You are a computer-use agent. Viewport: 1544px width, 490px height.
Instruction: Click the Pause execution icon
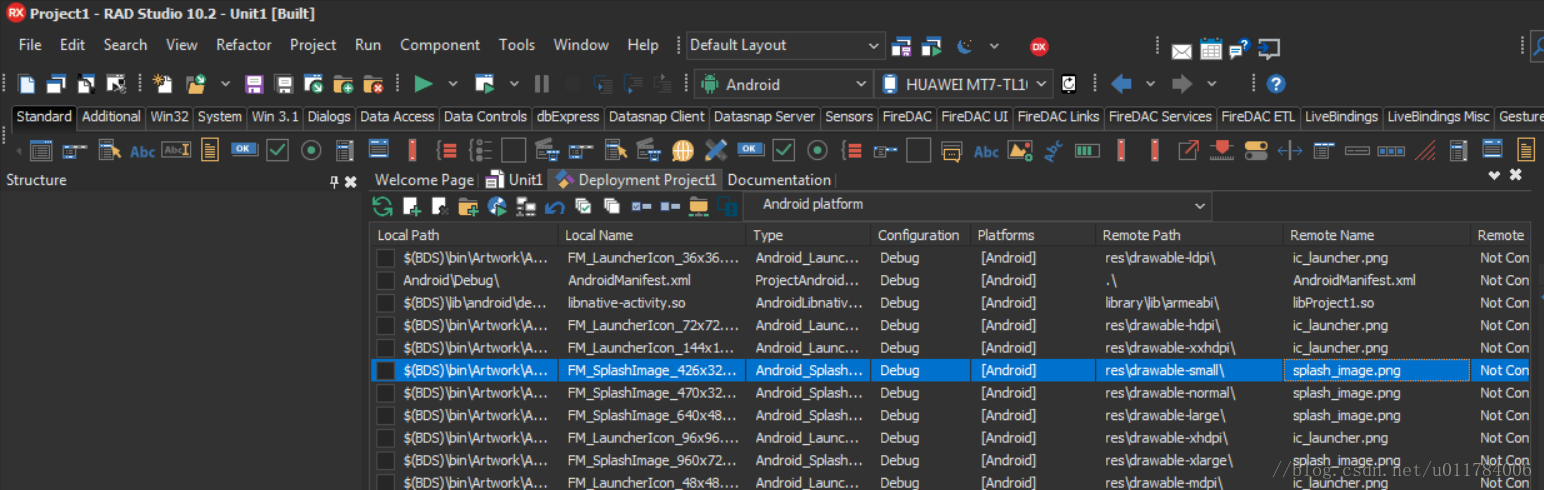click(542, 84)
